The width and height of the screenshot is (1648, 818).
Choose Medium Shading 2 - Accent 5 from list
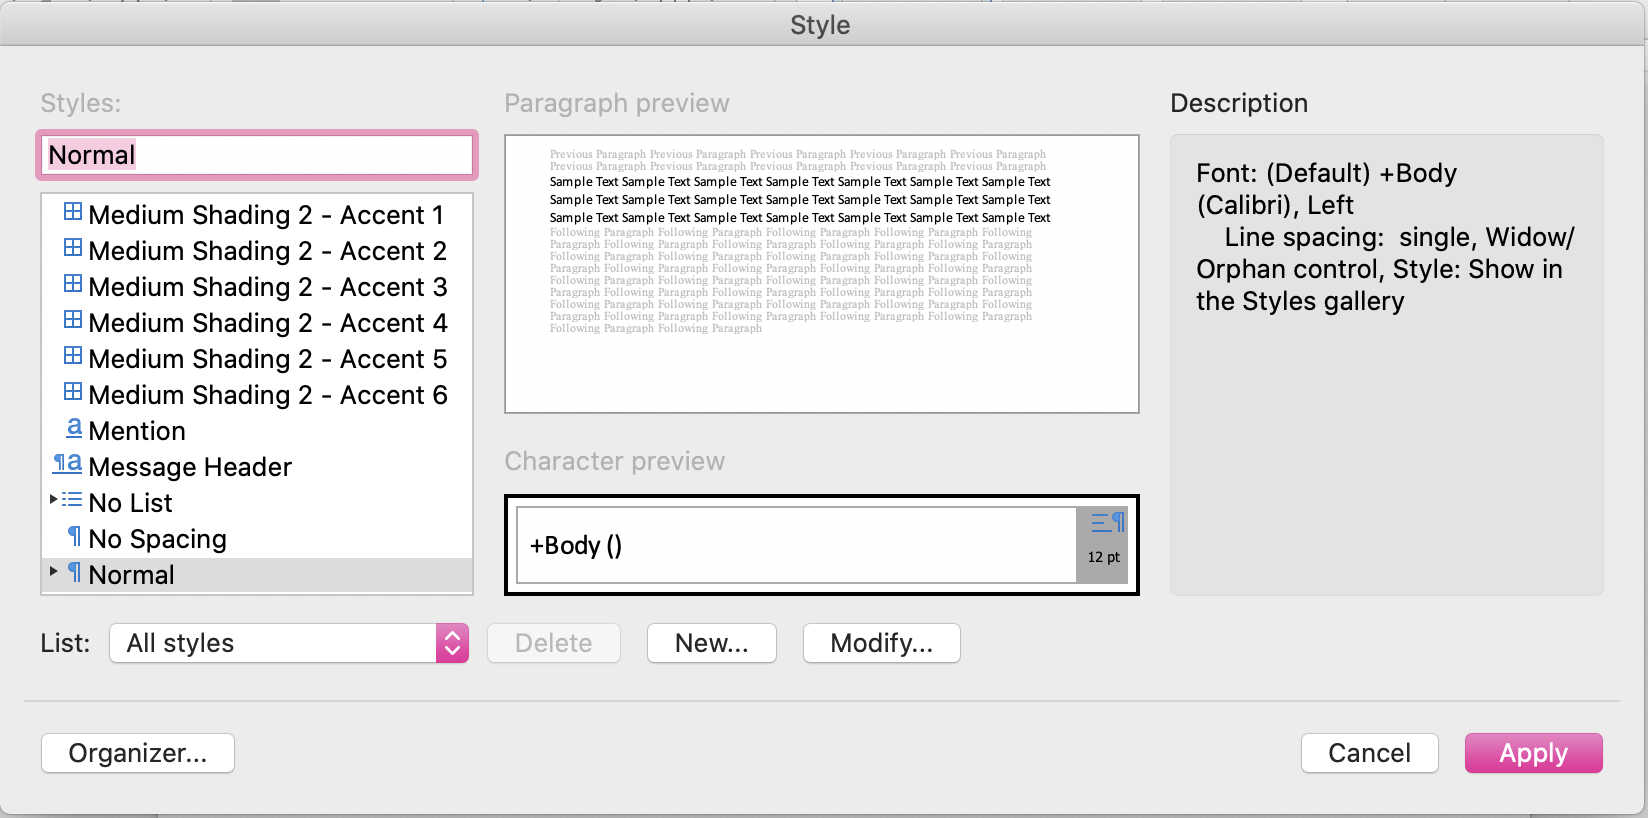(x=267, y=359)
